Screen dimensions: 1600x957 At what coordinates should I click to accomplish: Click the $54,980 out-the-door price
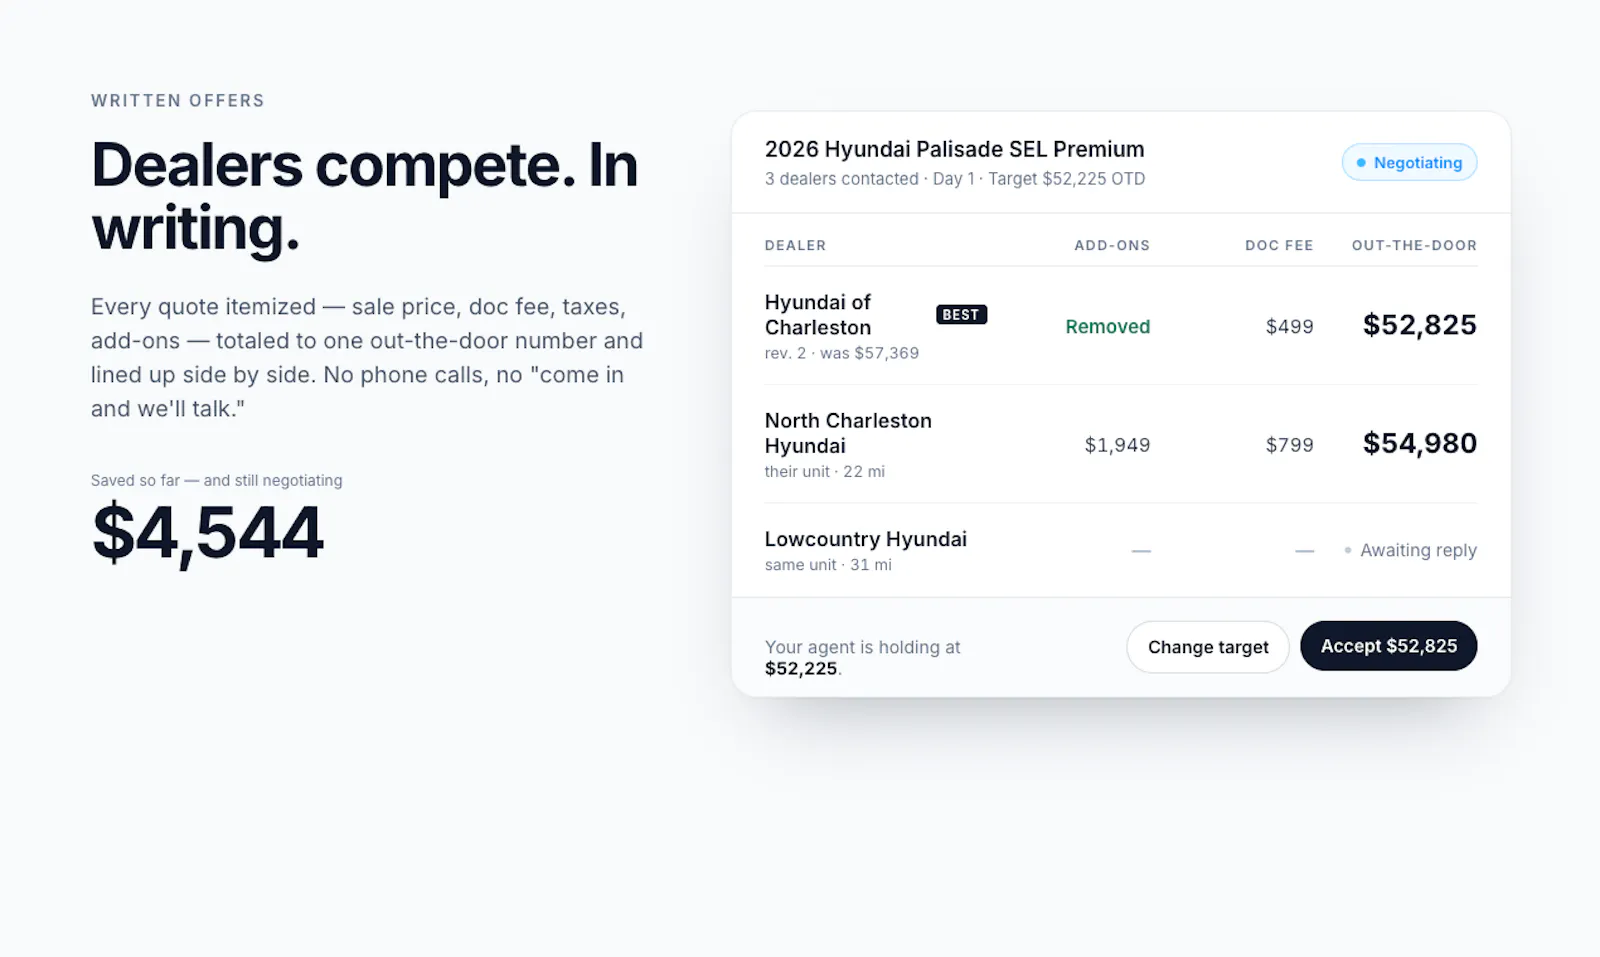(x=1419, y=443)
